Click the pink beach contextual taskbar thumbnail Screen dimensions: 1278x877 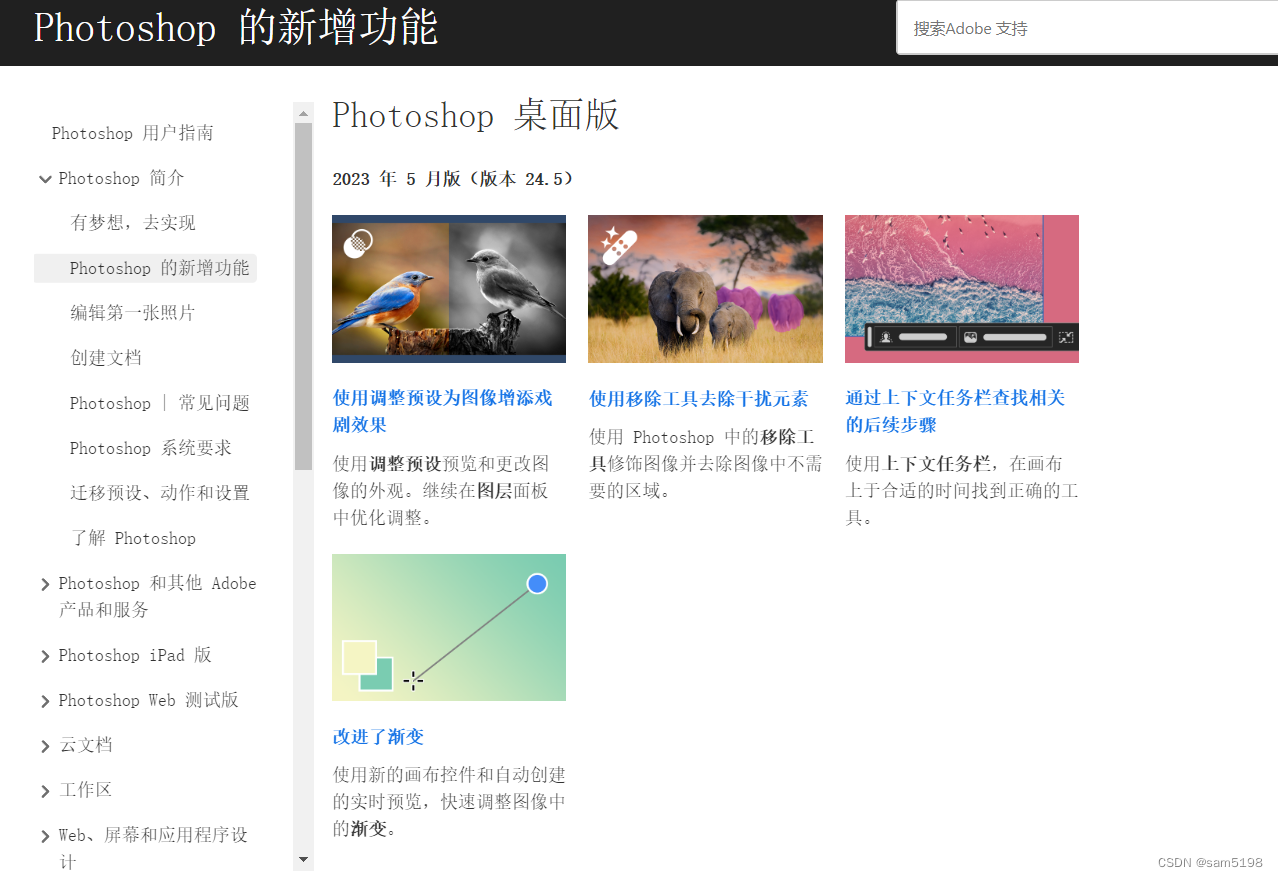(x=962, y=288)
